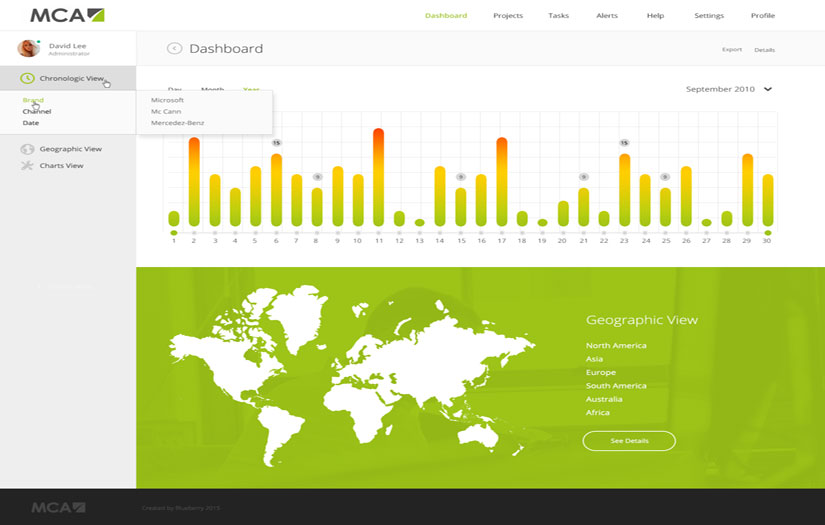Select Africa region

click(598, 412)
